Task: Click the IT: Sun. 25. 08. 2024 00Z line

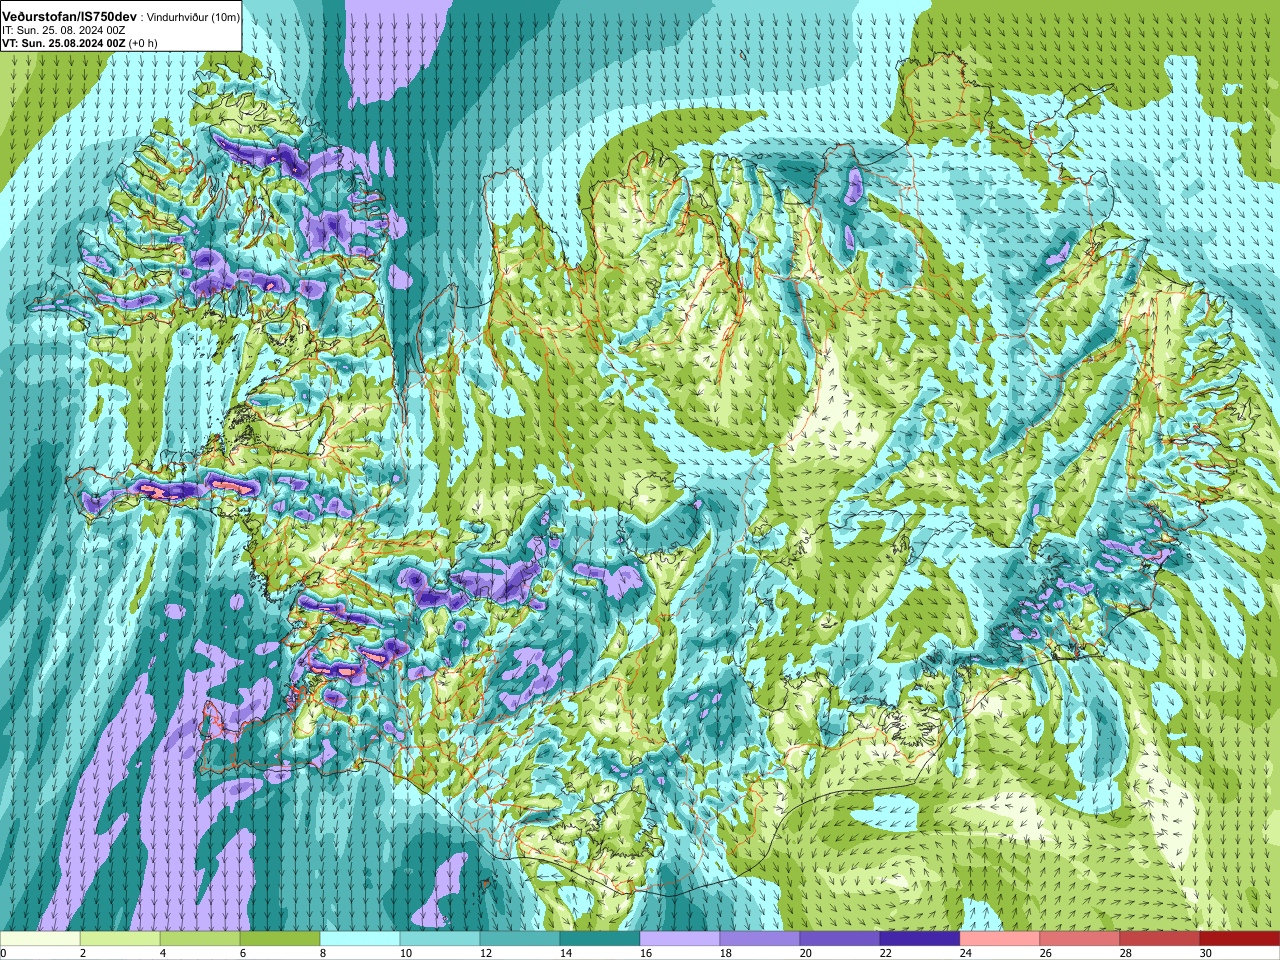Action: [x=64, y=31]
